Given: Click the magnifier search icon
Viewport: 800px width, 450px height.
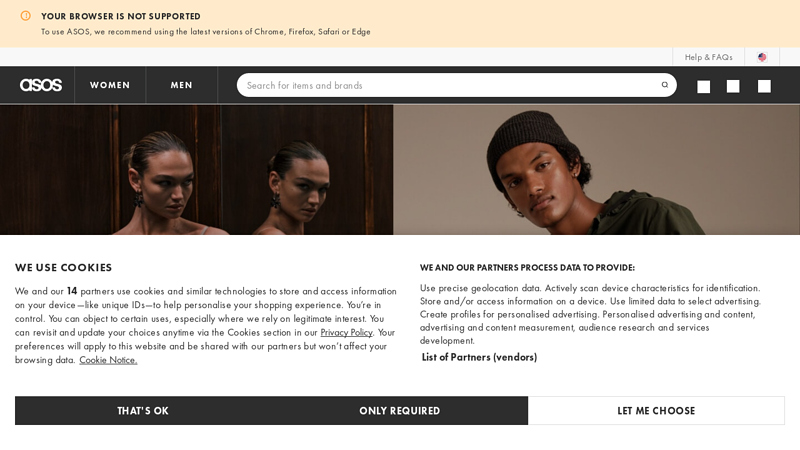Looking at the screenshot, I should point(665,85).
